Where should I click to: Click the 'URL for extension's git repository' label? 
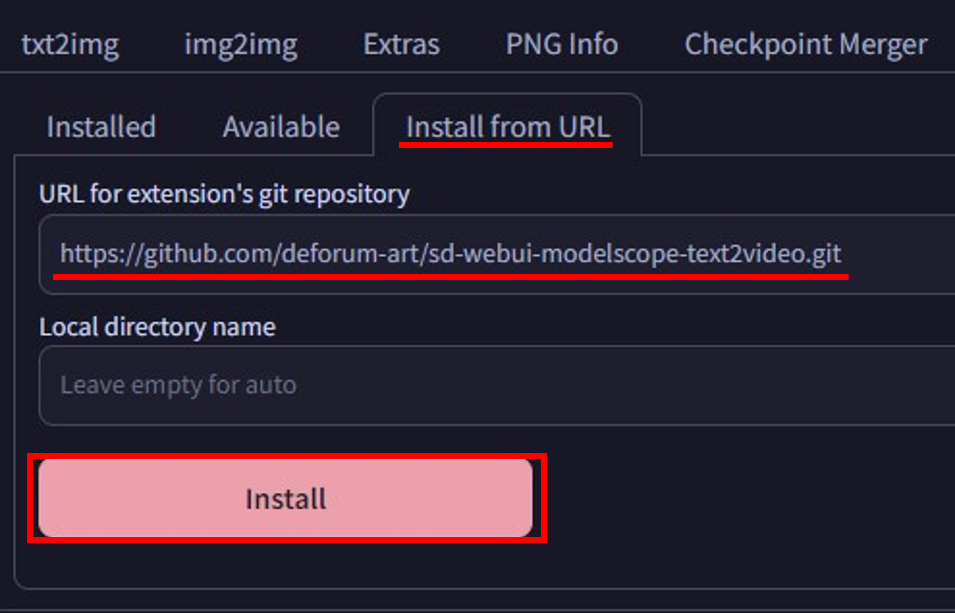click(224, 194)
